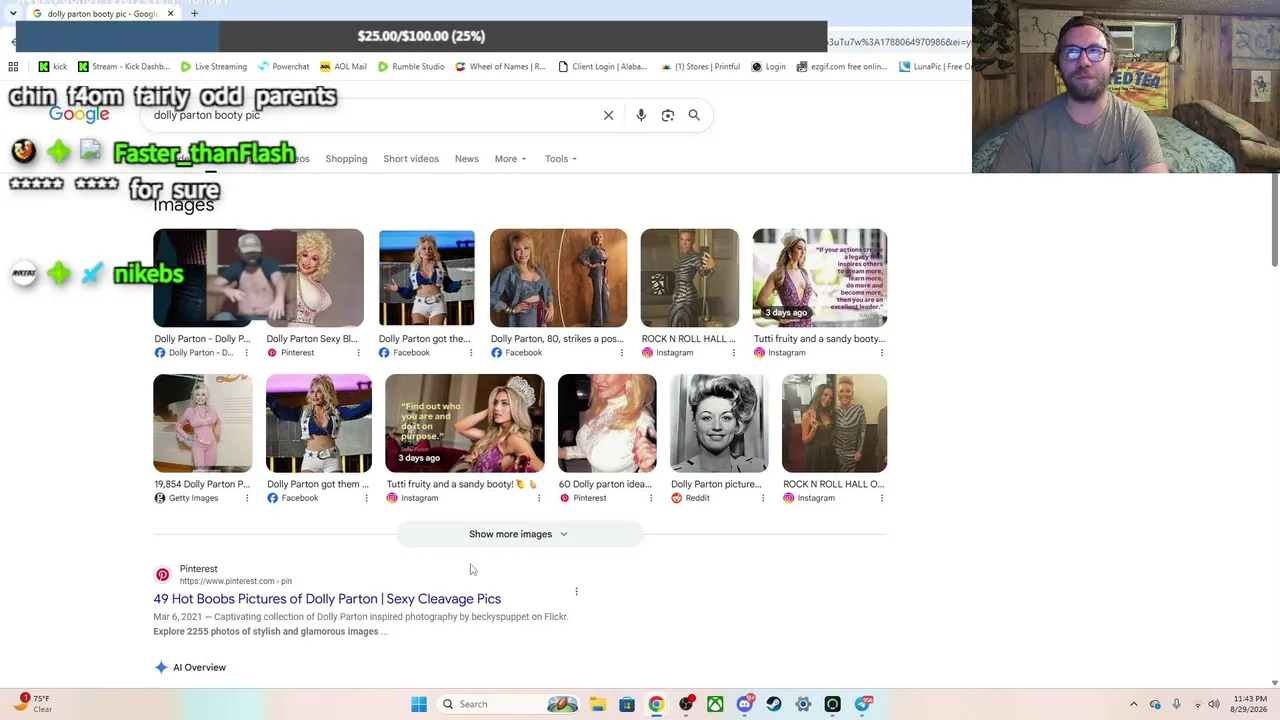Viewport: 1280px width, 720px height.
Task: Open the clock showing 11:43 PM
Action: click(1250, 704)
